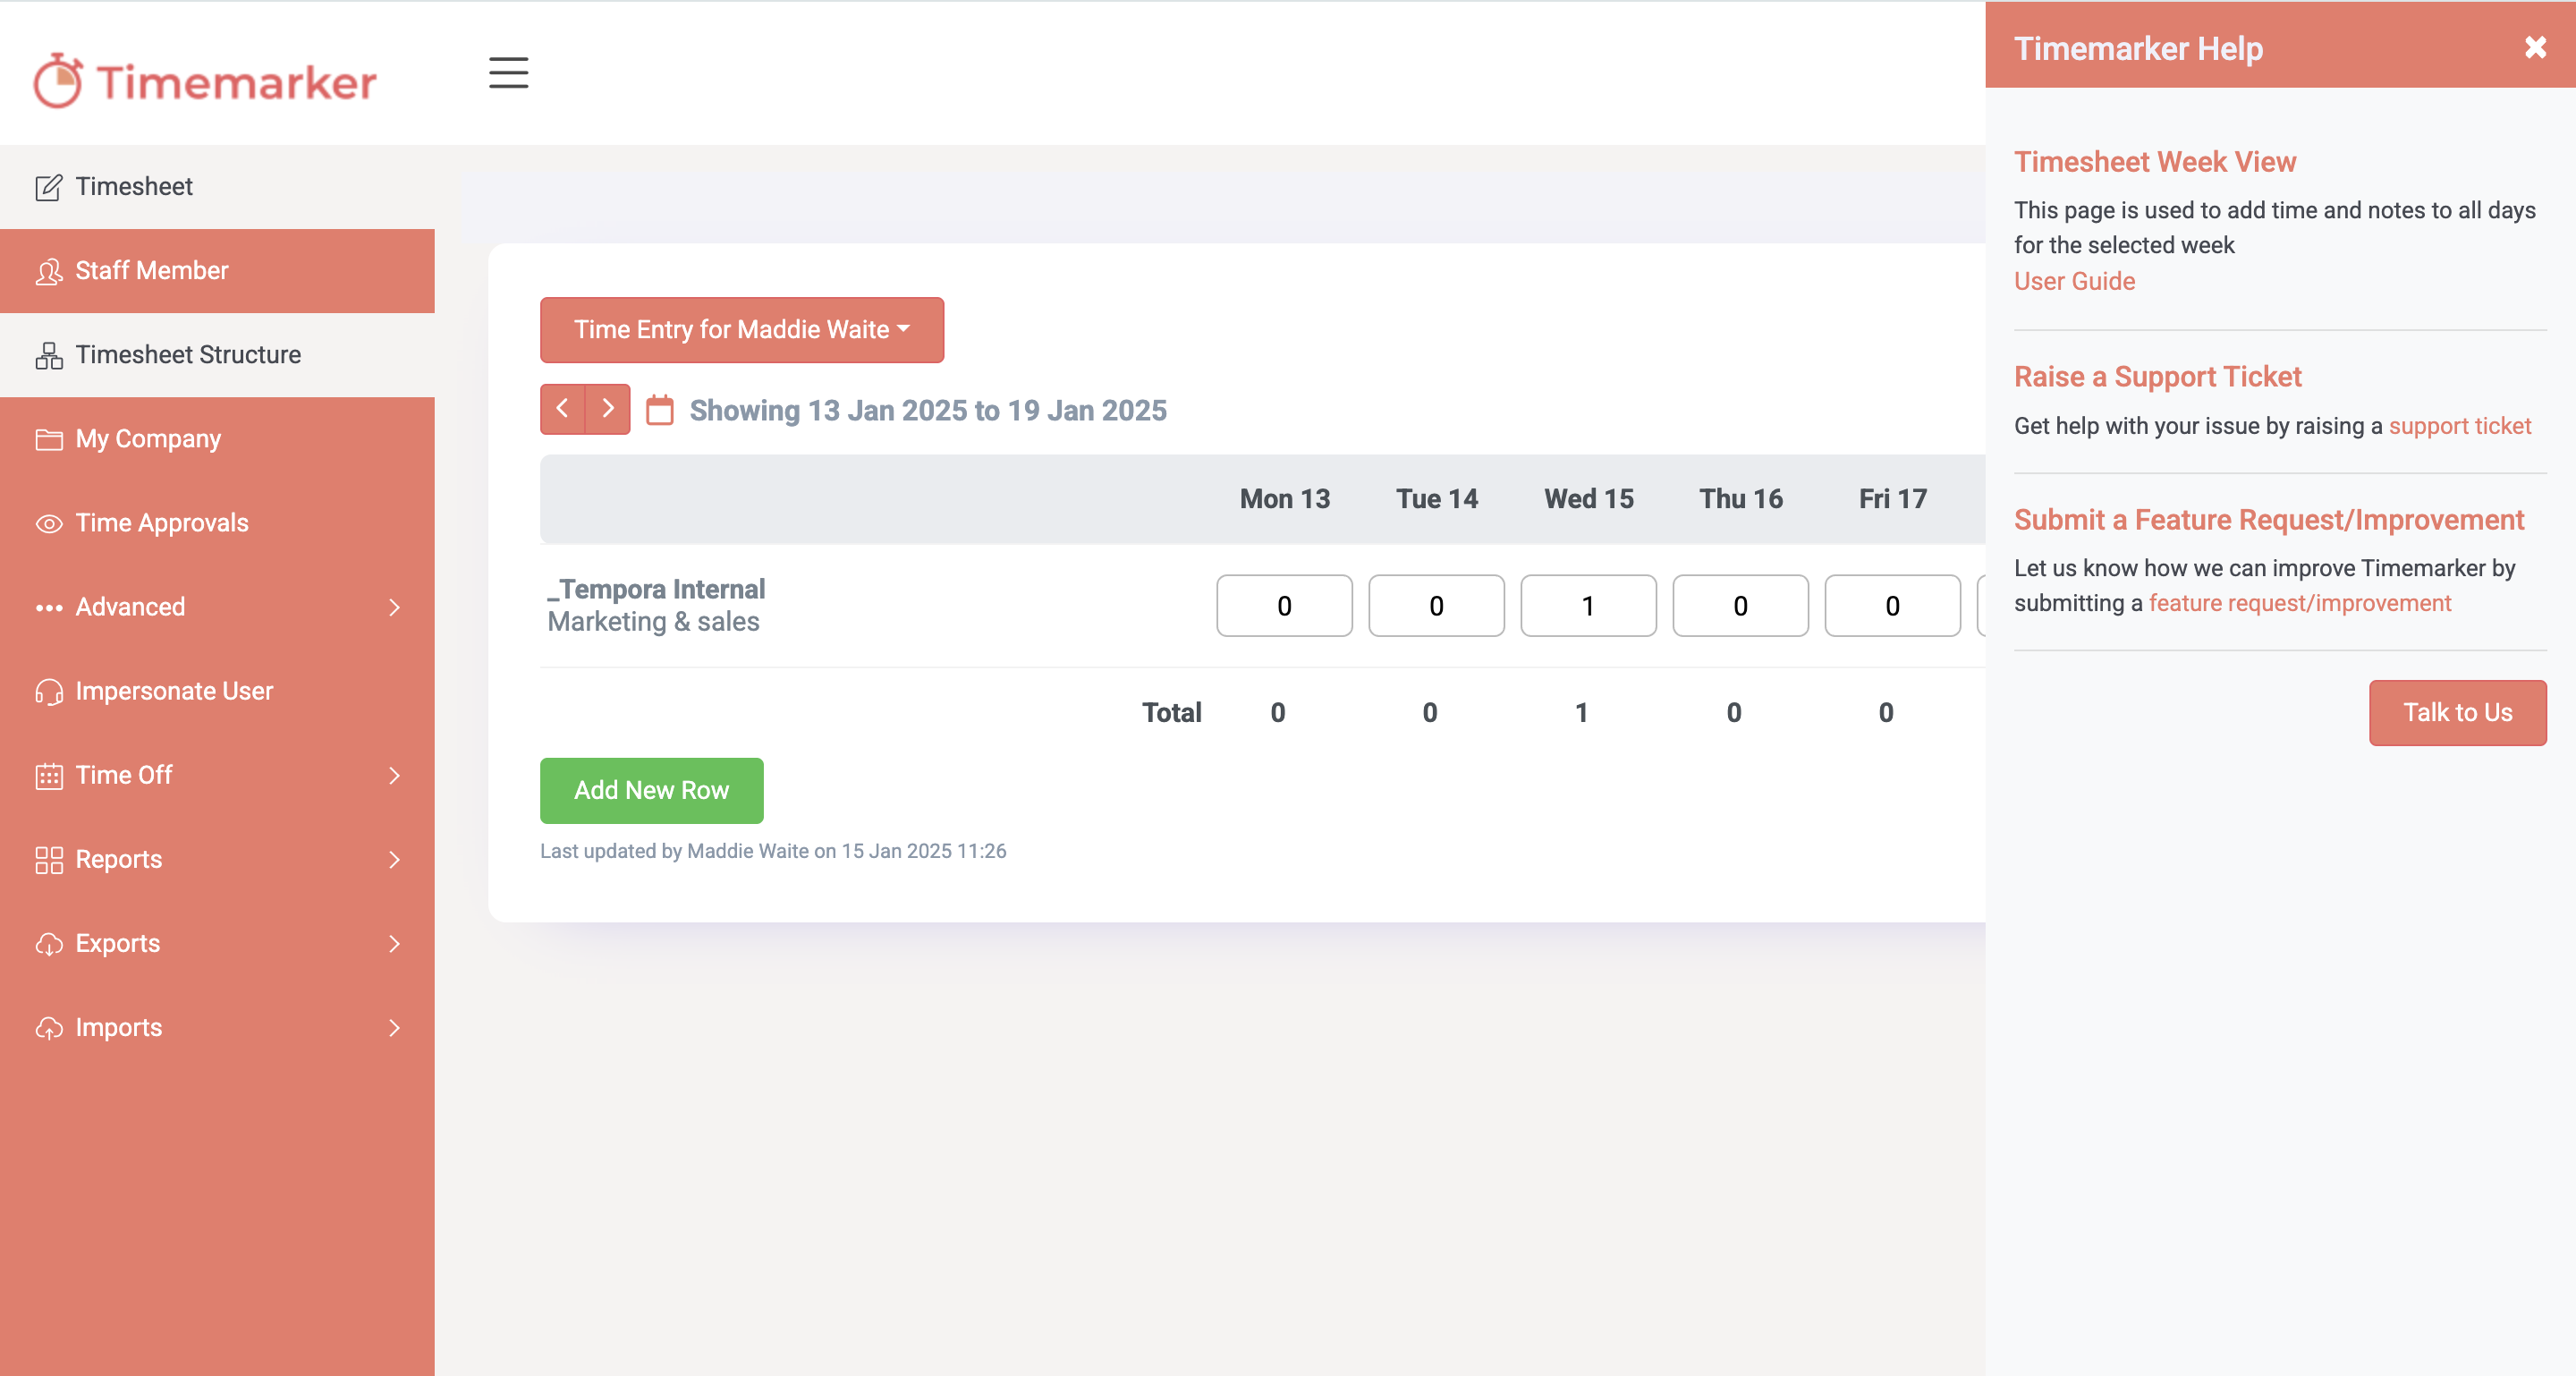Expand the Time Off submenu chevron
2576x1376 pixels.
pyautogui.click(x=394, y=775)
